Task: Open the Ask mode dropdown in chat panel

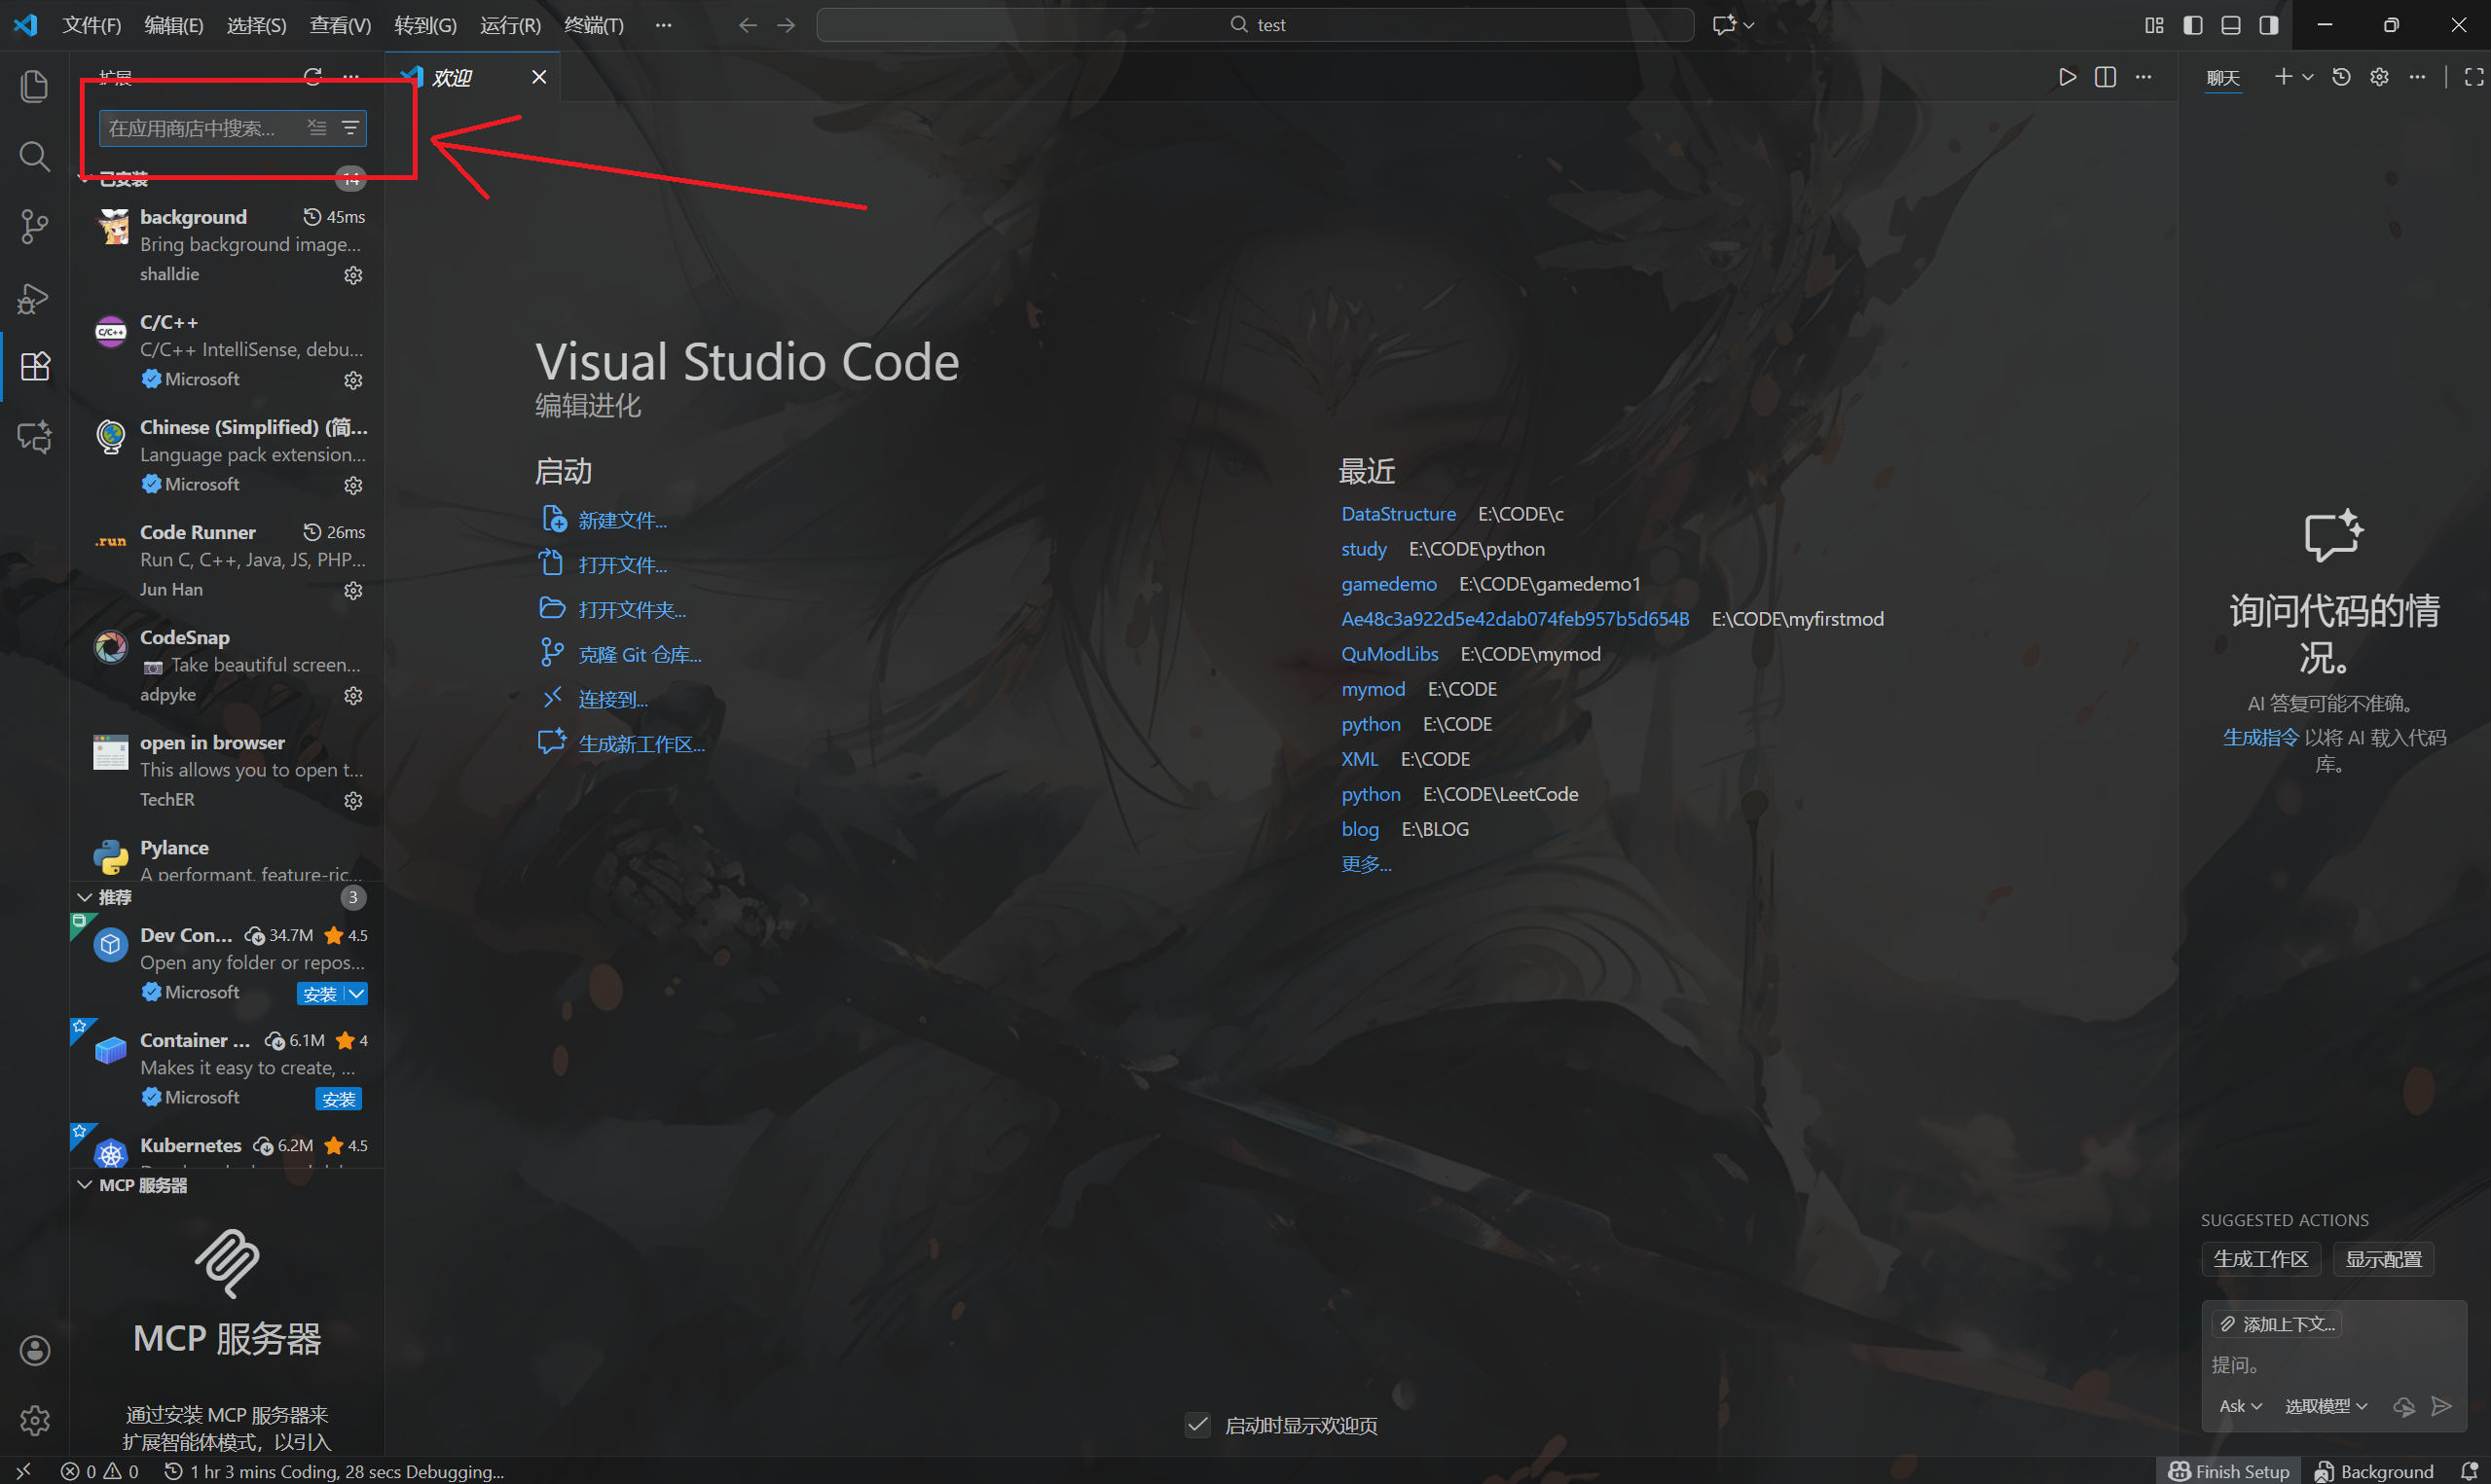Action: (2239, 1406)
